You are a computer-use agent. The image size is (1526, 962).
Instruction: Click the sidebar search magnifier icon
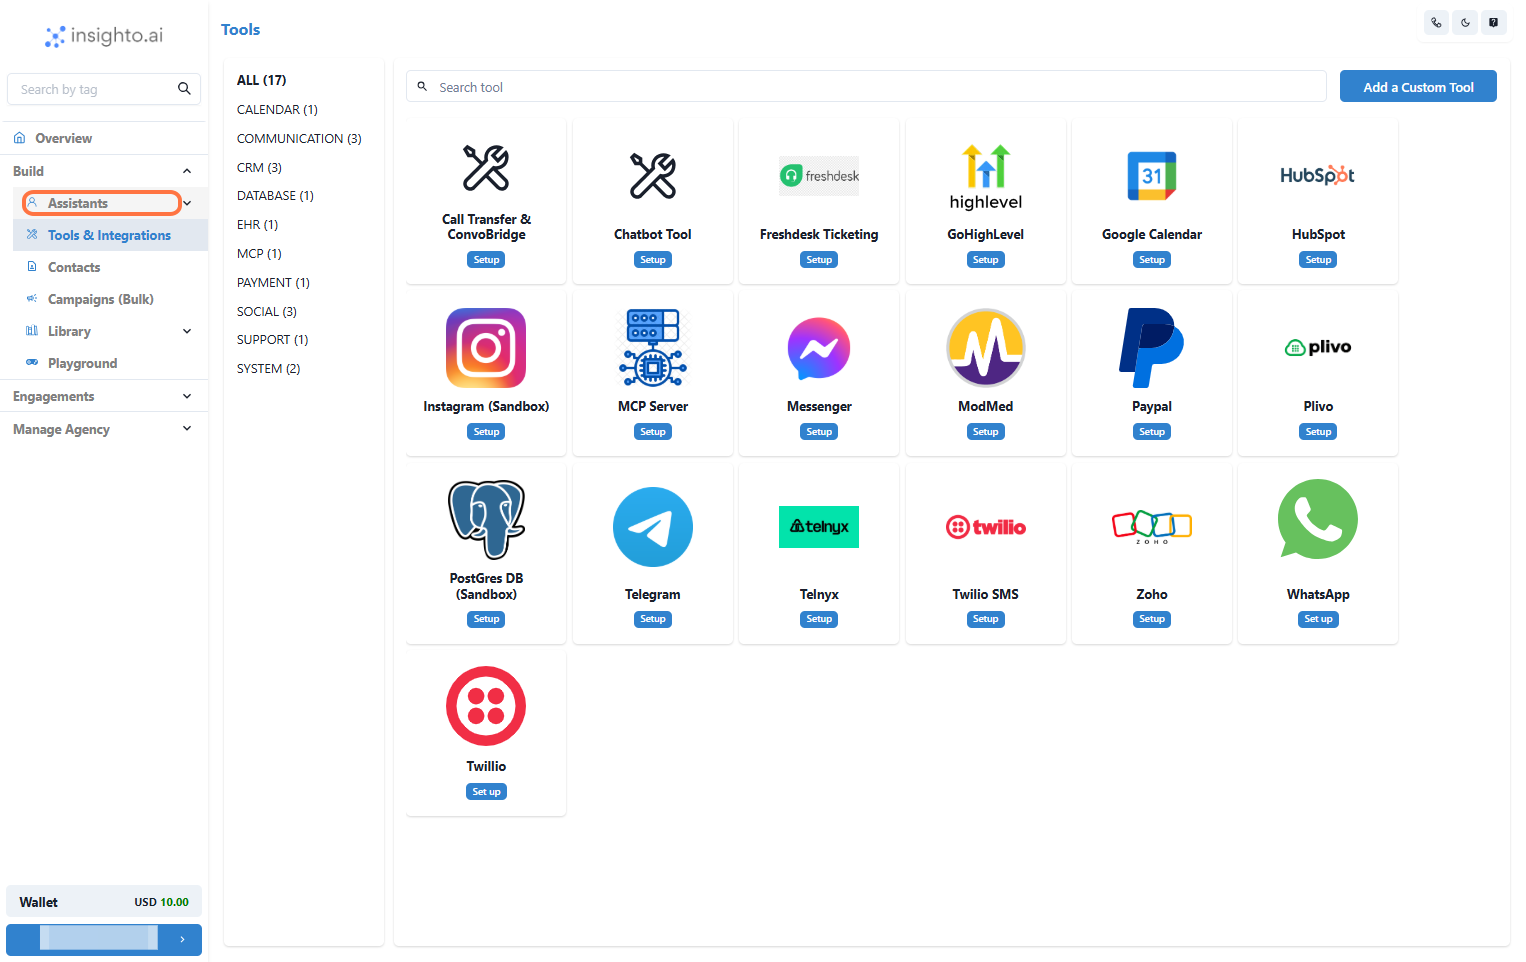(184, 88)
